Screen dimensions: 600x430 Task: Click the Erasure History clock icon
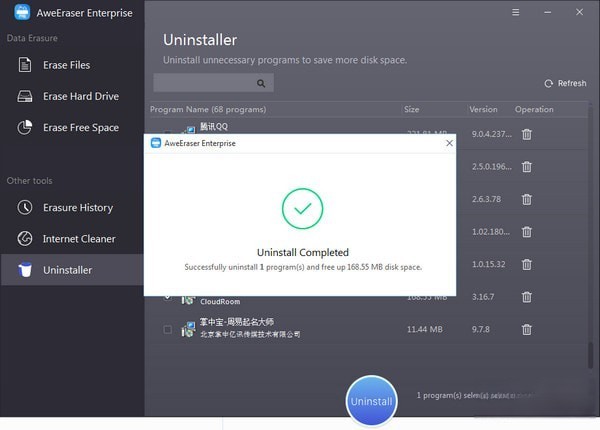25,207
